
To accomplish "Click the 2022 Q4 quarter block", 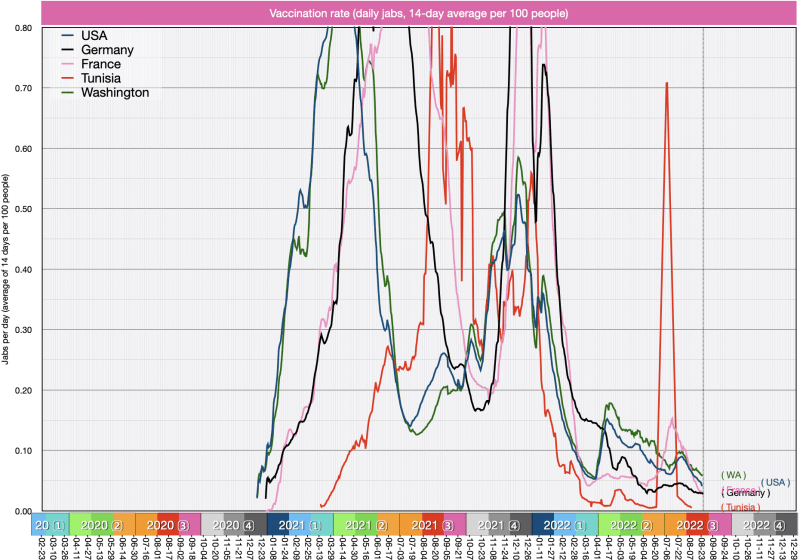I will pyautogui.click(x=764, y=524).
